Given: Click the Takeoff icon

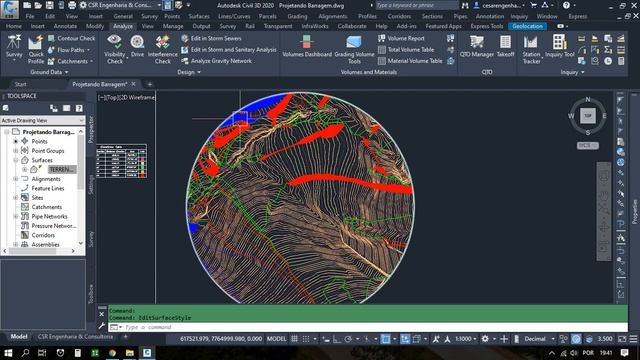Looking at the screenshot, I should coord(505,46).
